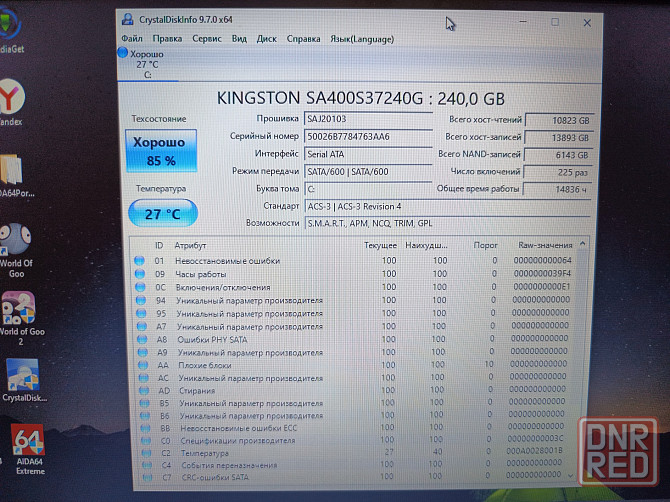Click the total host reads value 10823 GB

click(x=559, y=120)
